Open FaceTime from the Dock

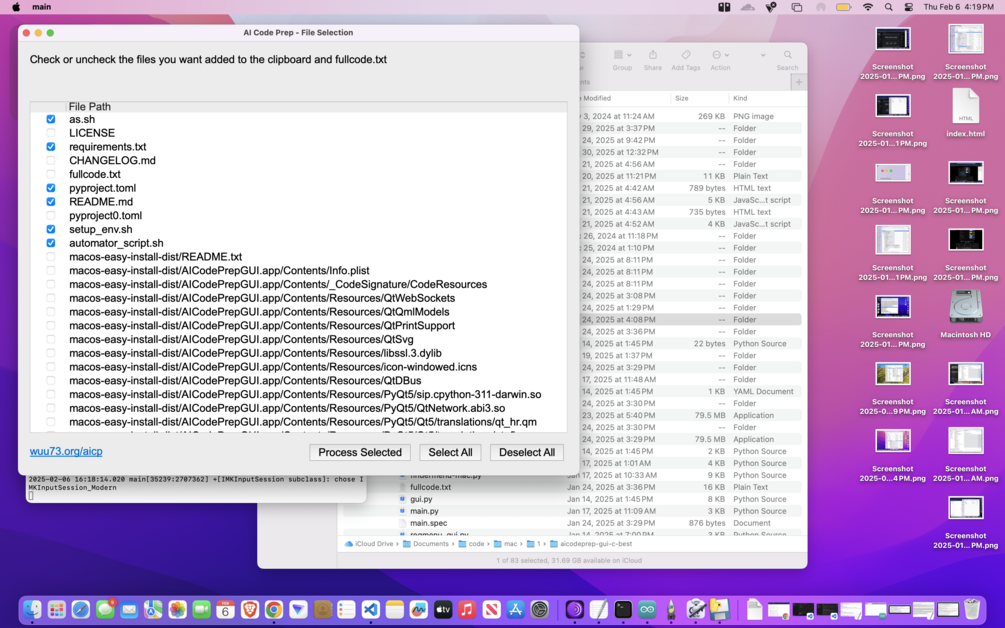coord(201,609)
